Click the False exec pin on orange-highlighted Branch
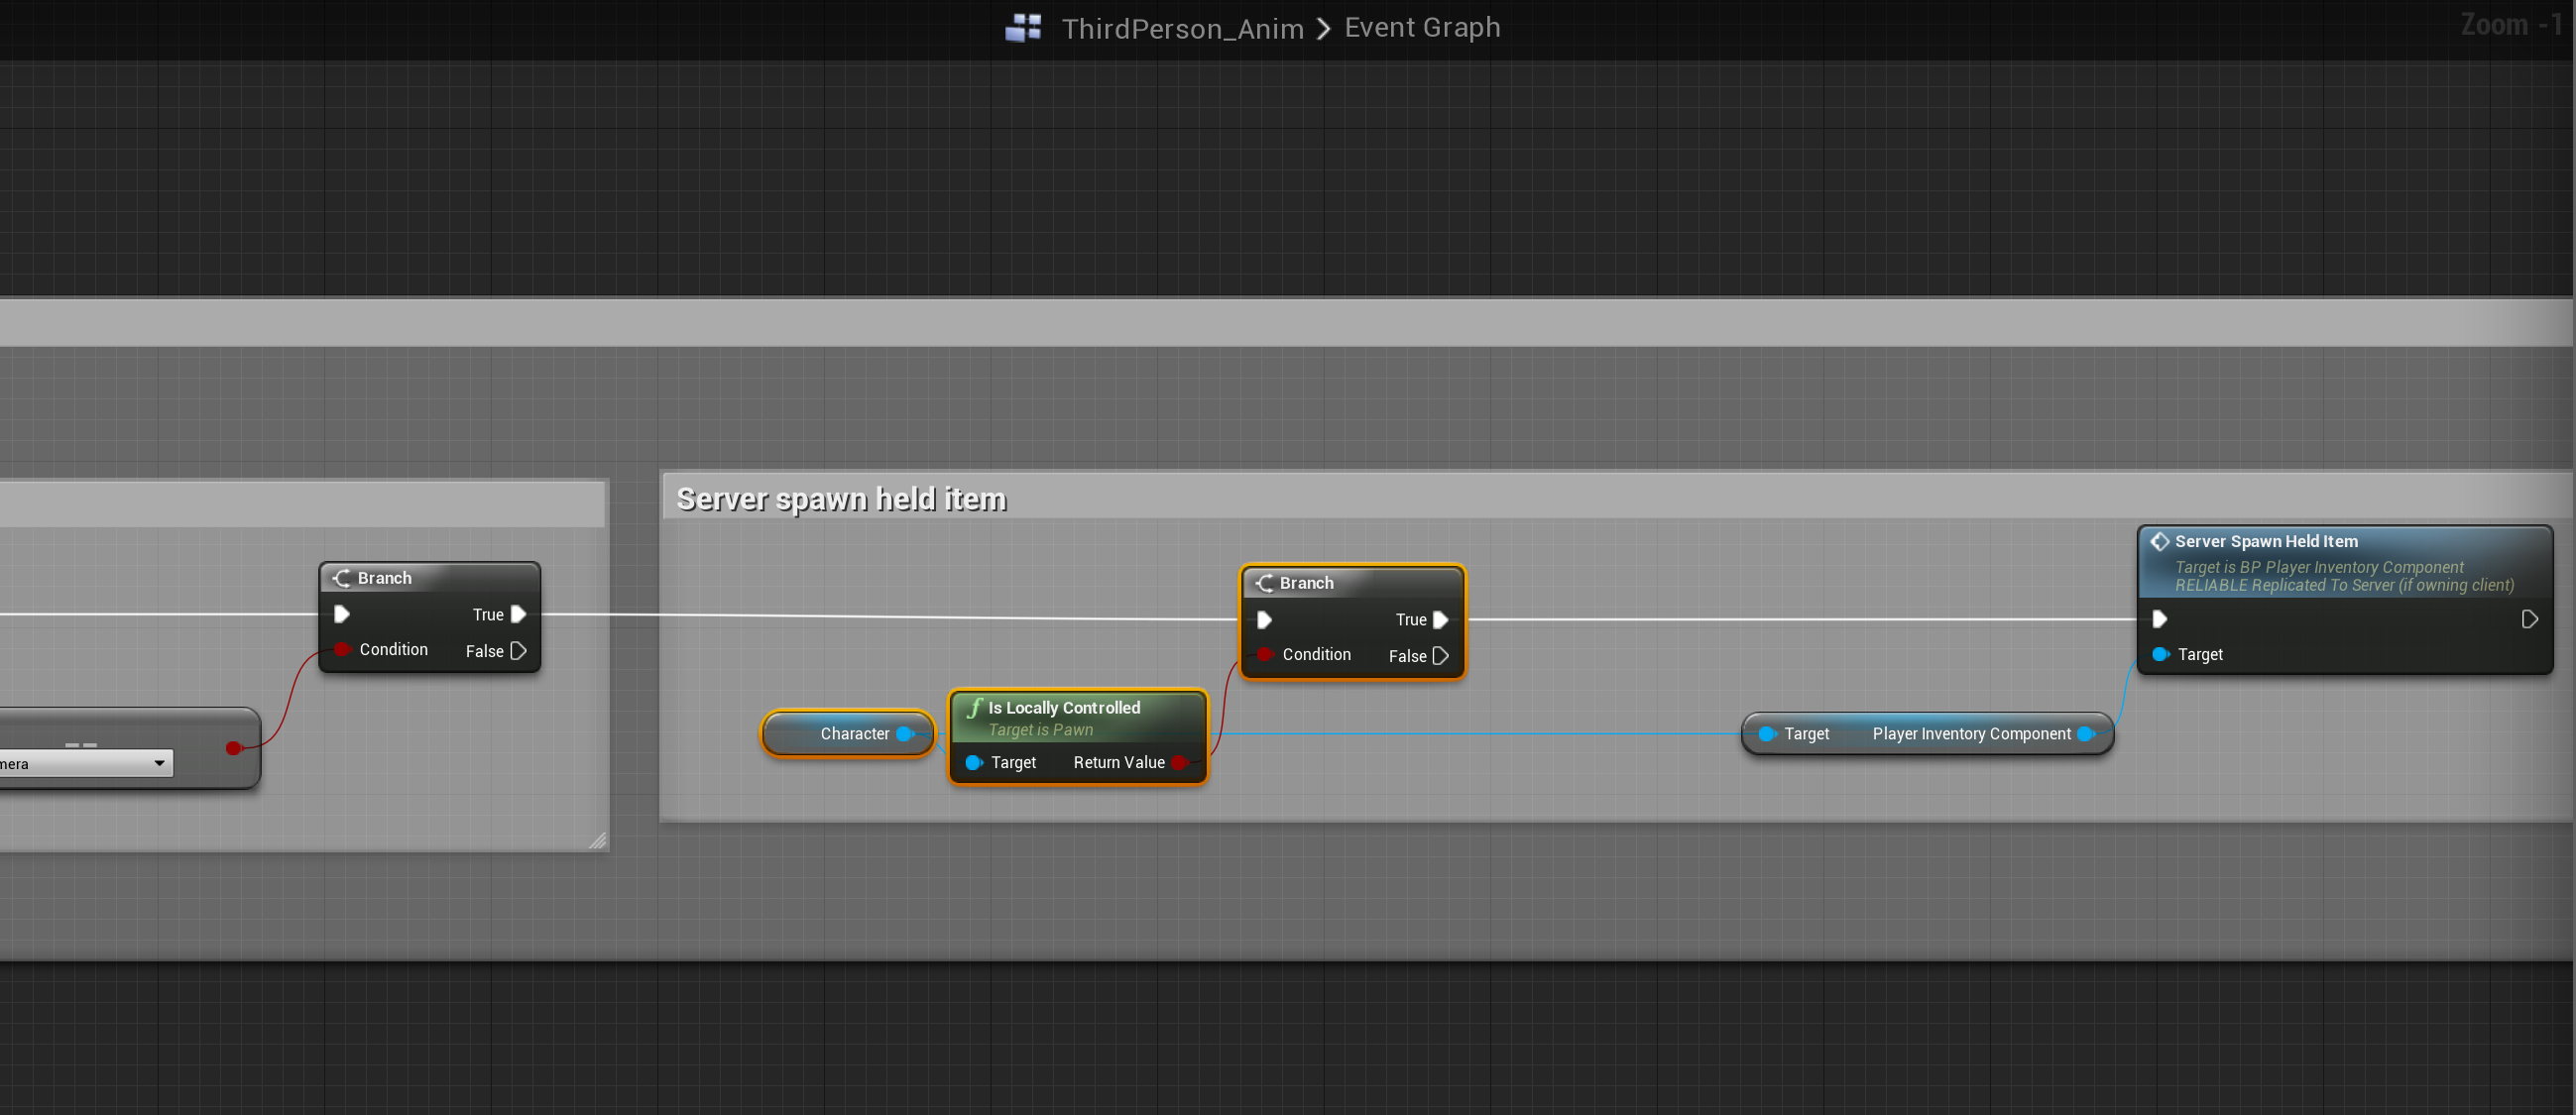This screenshot has width=2576, height=1115. (1440, 656)
